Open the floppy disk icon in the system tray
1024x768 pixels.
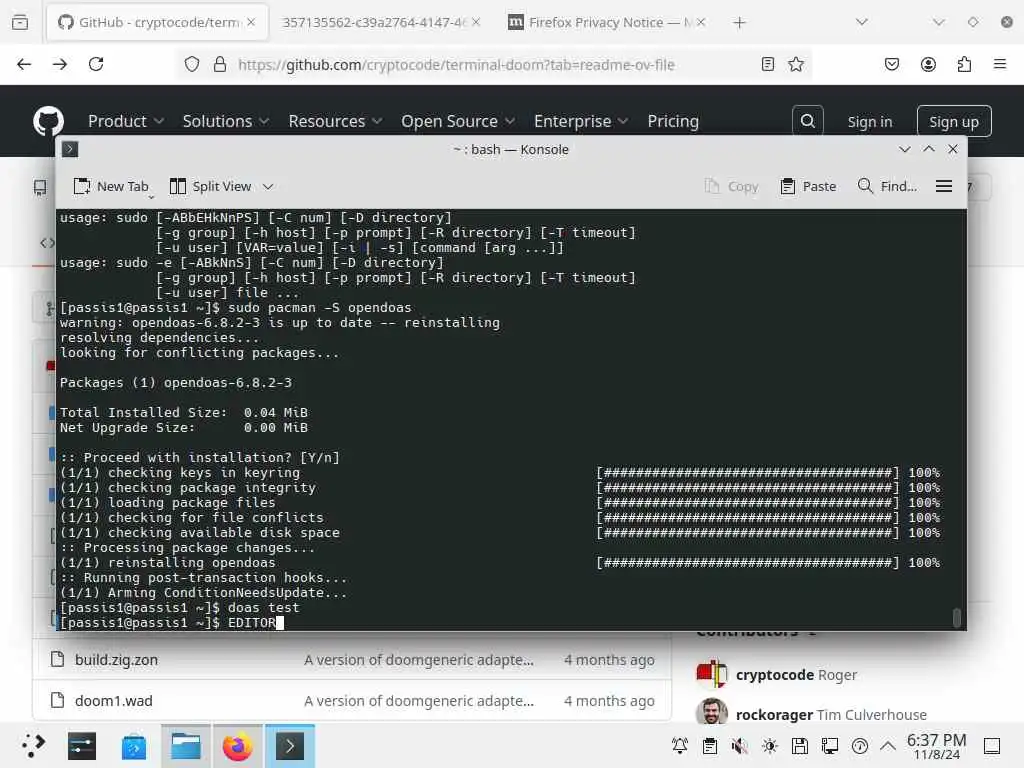point(800,746)
